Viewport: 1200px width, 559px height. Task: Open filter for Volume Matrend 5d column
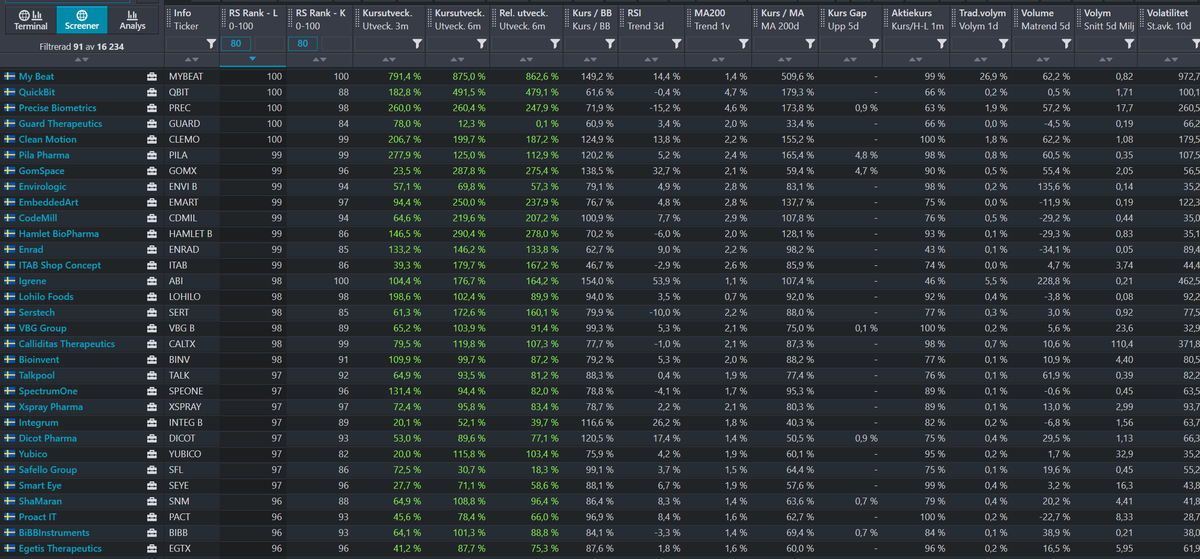coord(1065,44)
